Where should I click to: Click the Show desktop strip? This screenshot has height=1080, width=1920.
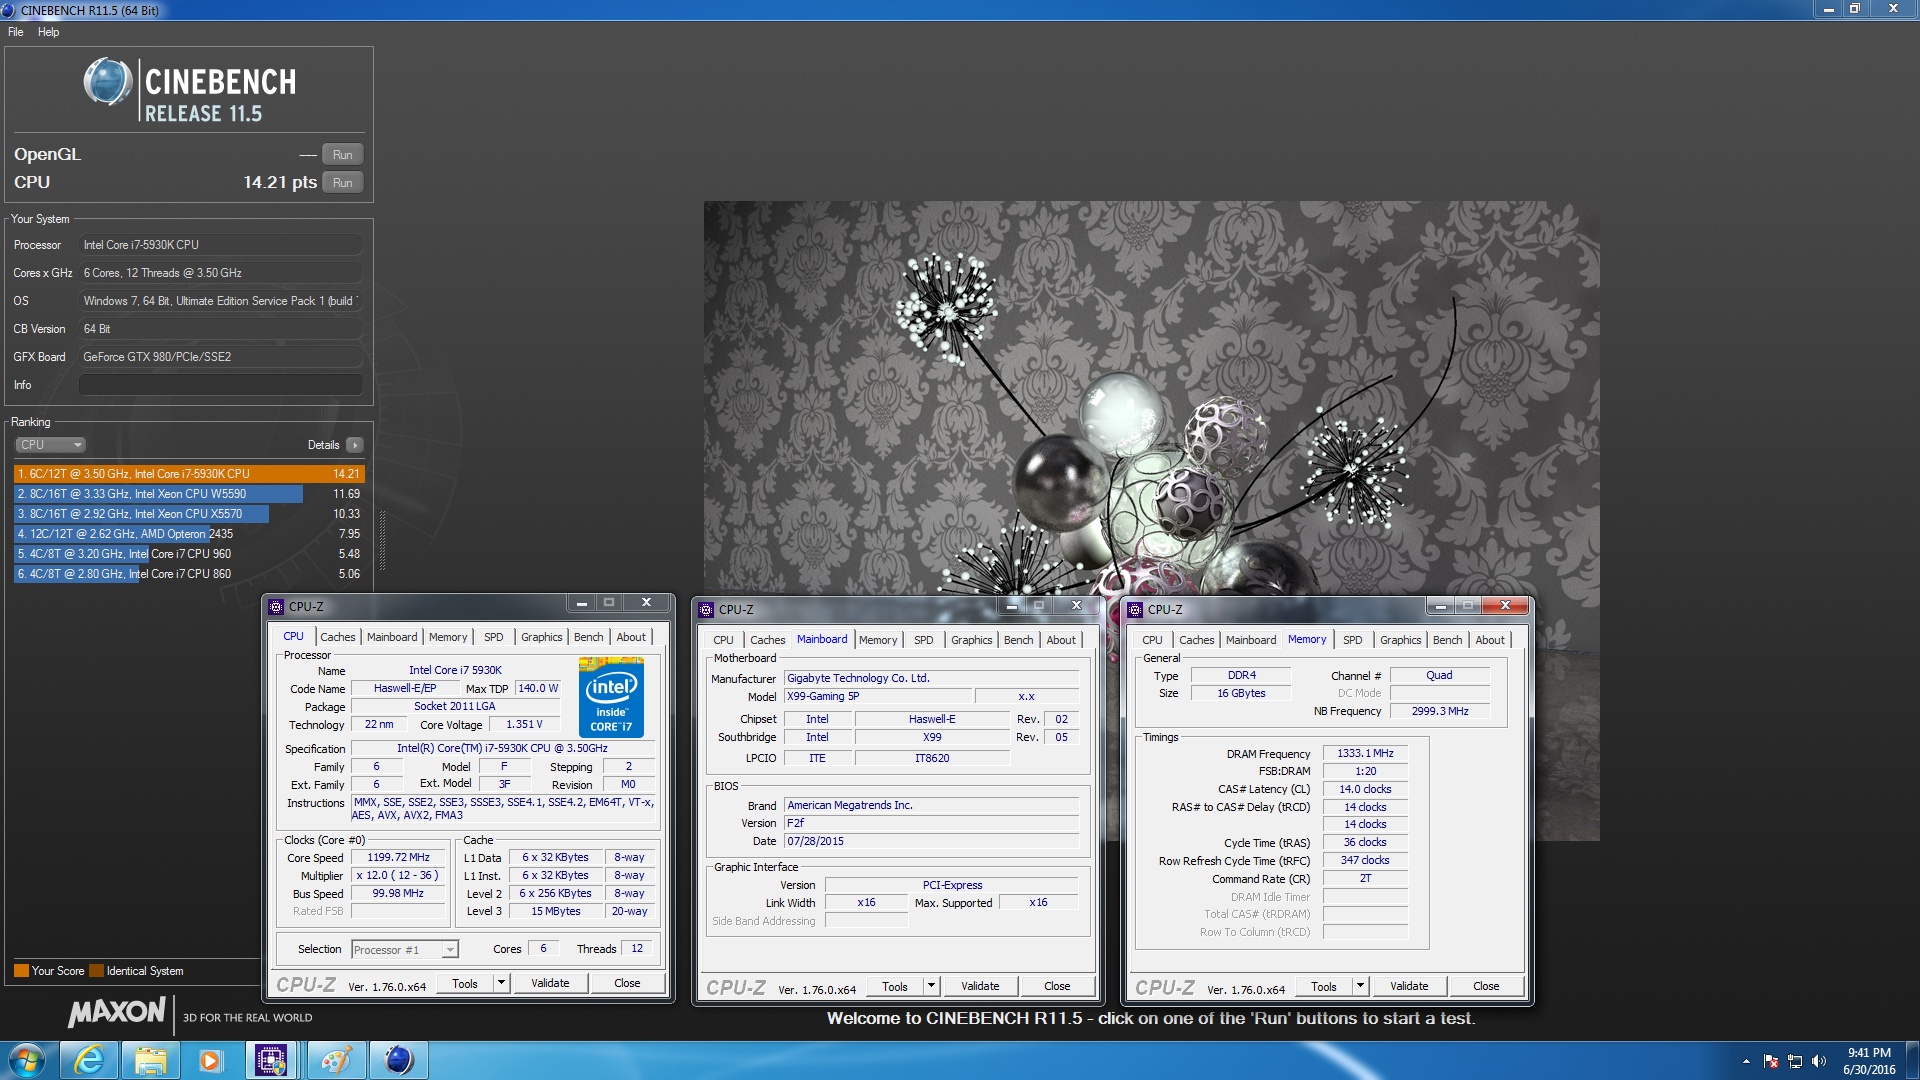[1912, 1061]
